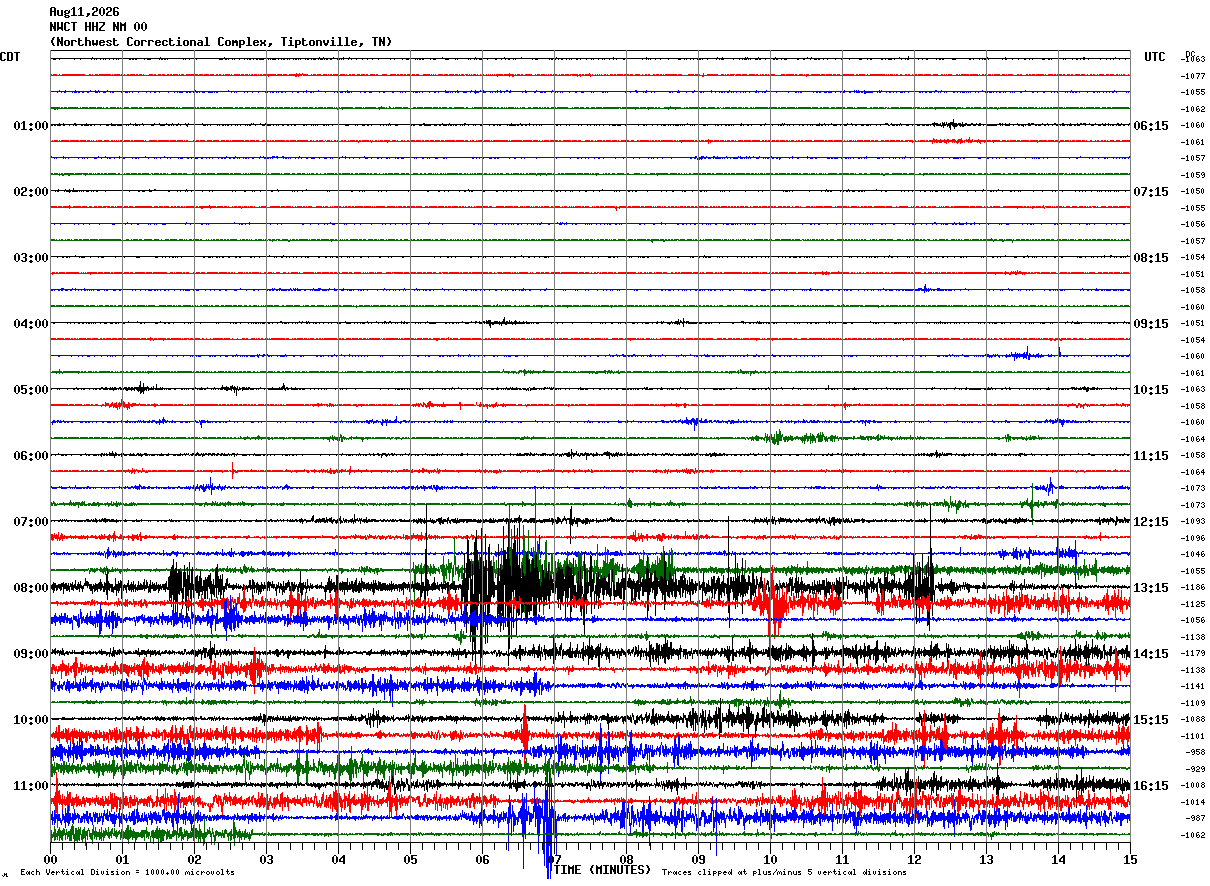The image size is (1210, 886).
Task: Click the Northwest Correctional Complex, Tiptonville, TN title
Action: click(x=221, y=42)
